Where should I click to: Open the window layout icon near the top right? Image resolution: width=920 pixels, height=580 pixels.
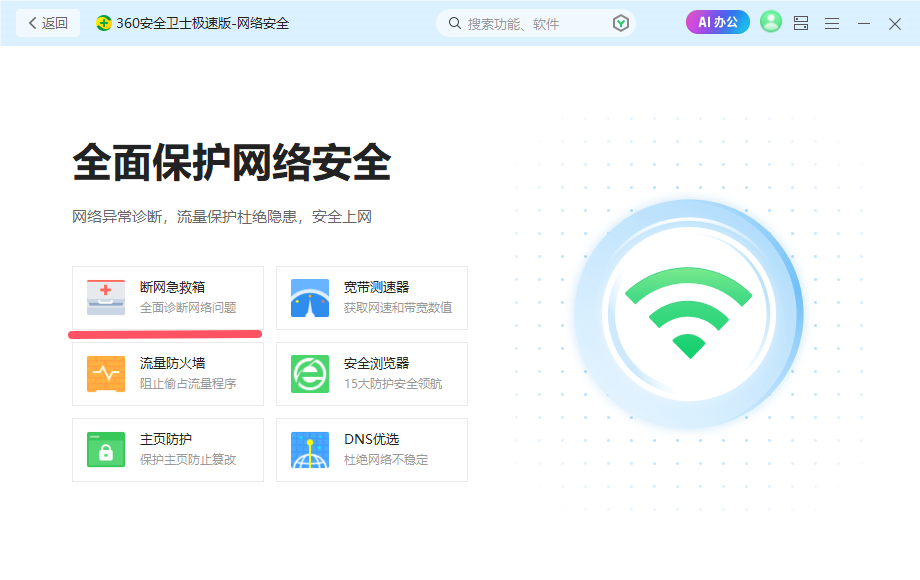coord(800,22)
